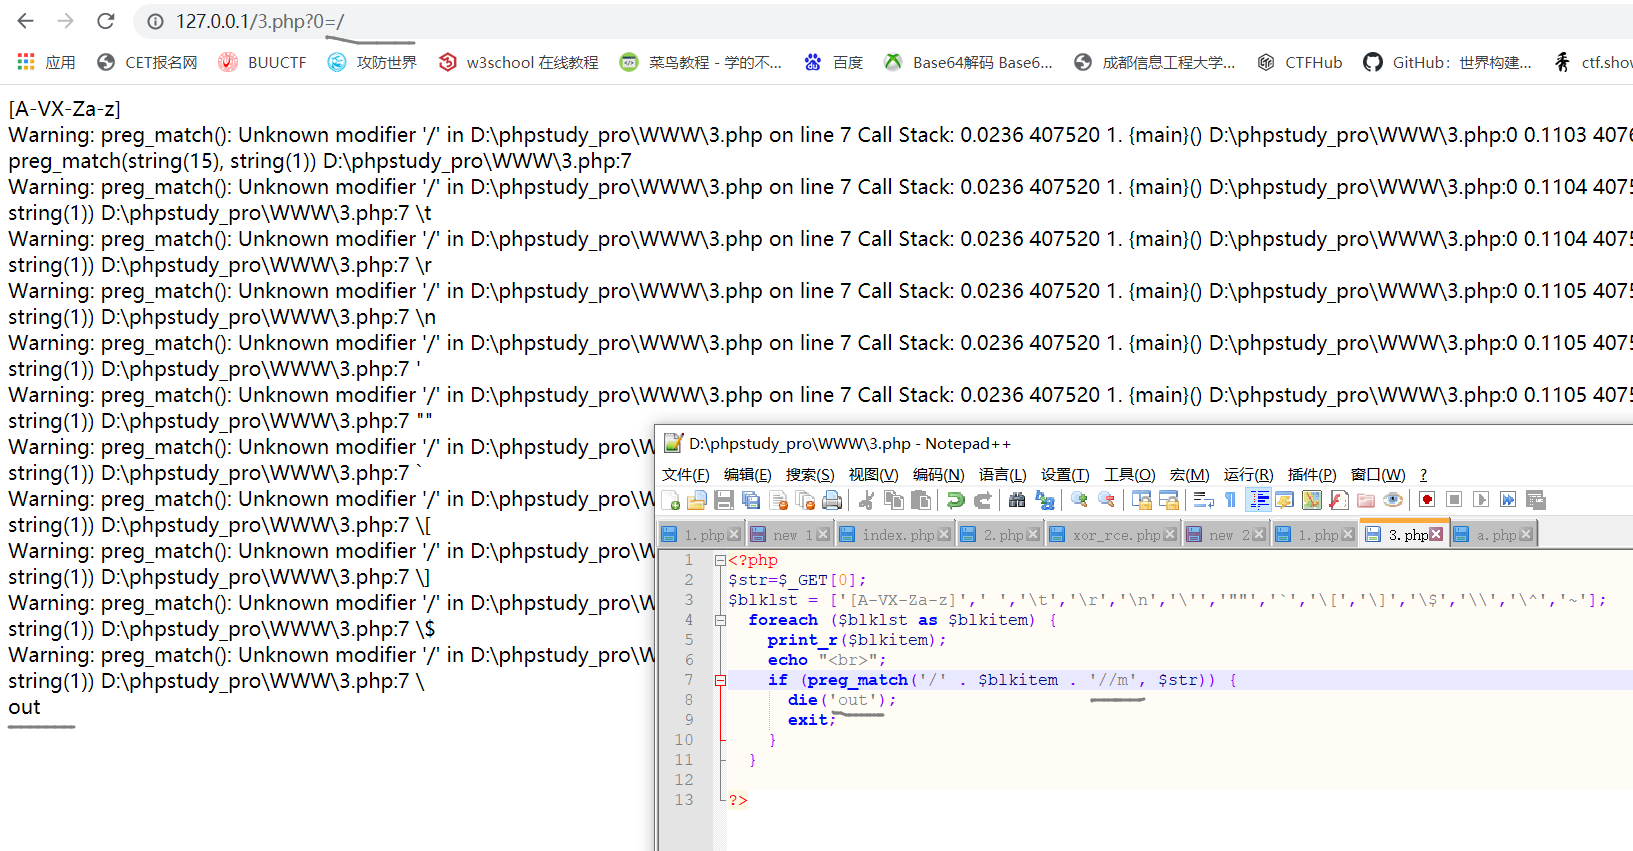Open the 视图(V) menu in Notepad++

[873, 475]
